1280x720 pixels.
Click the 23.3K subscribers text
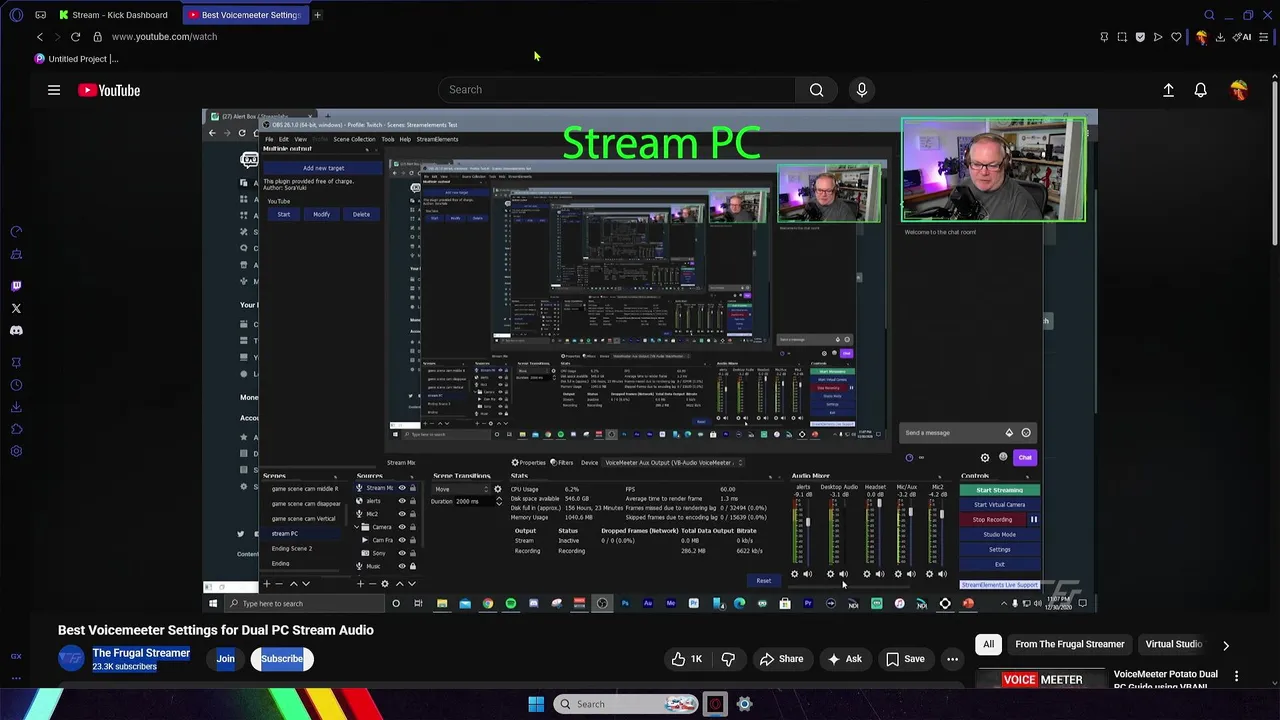(124, 667)
